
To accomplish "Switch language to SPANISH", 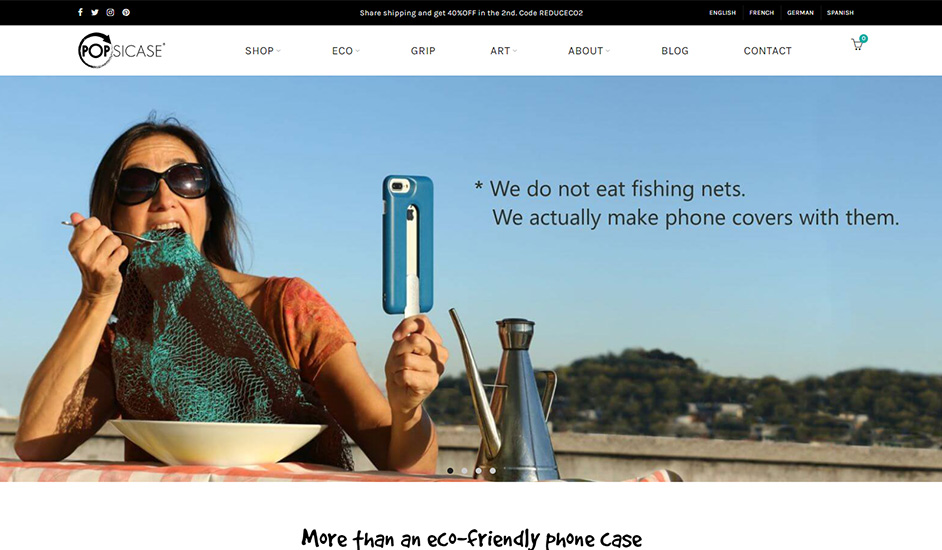I will pos(840,13).
